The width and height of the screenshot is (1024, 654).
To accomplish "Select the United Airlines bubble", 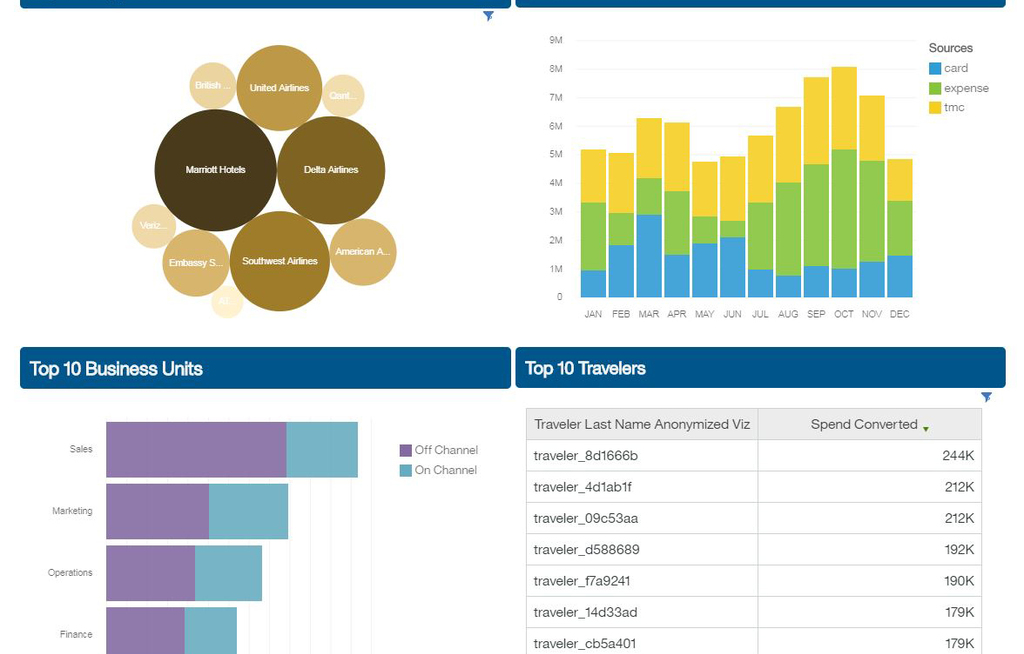I will pyautogui.click(x=279, y=88).
